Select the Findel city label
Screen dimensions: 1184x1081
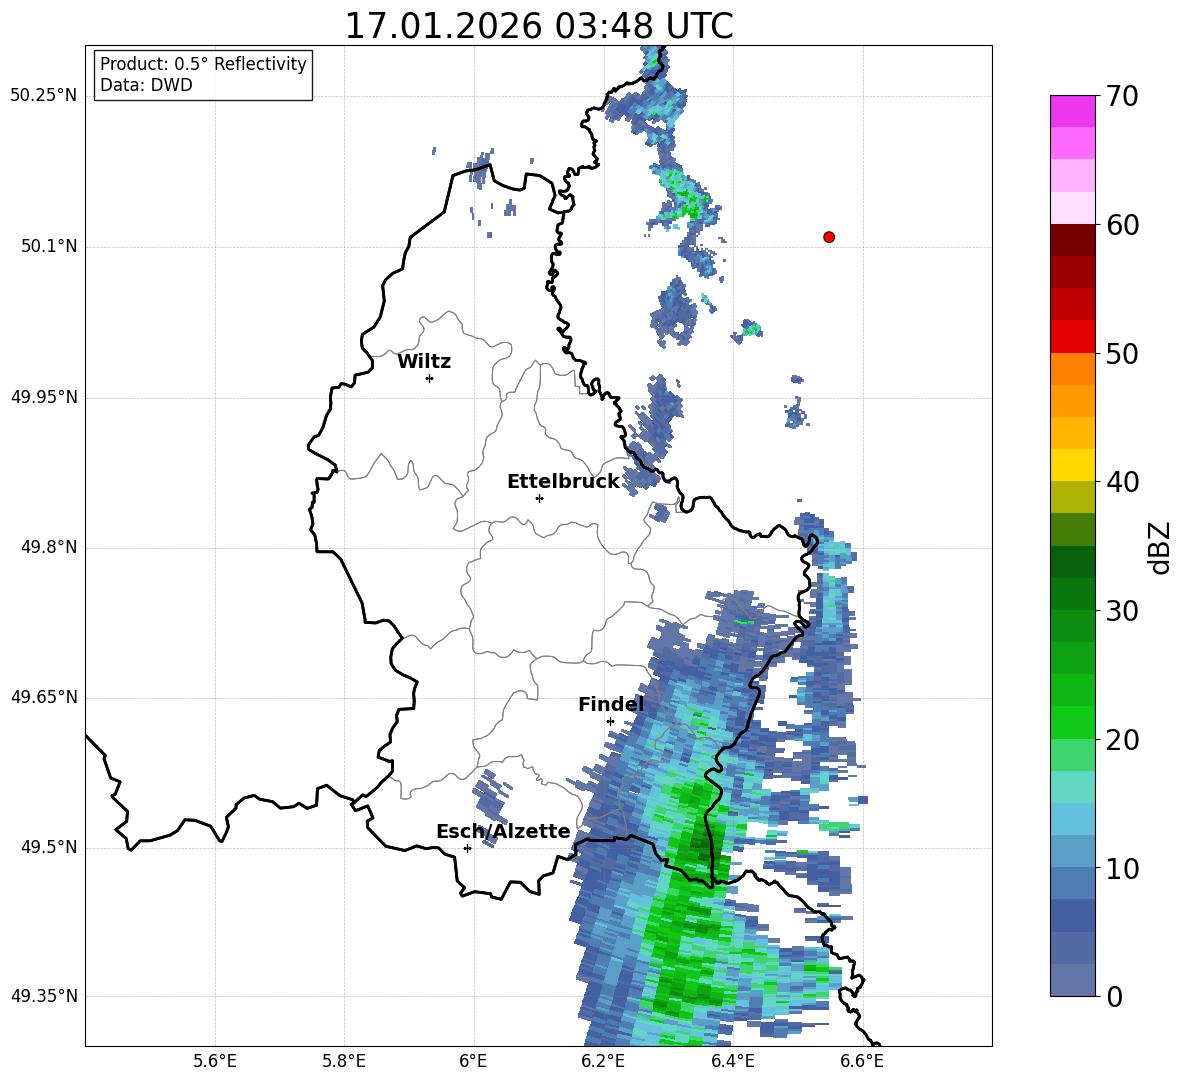tap(611, 704)
